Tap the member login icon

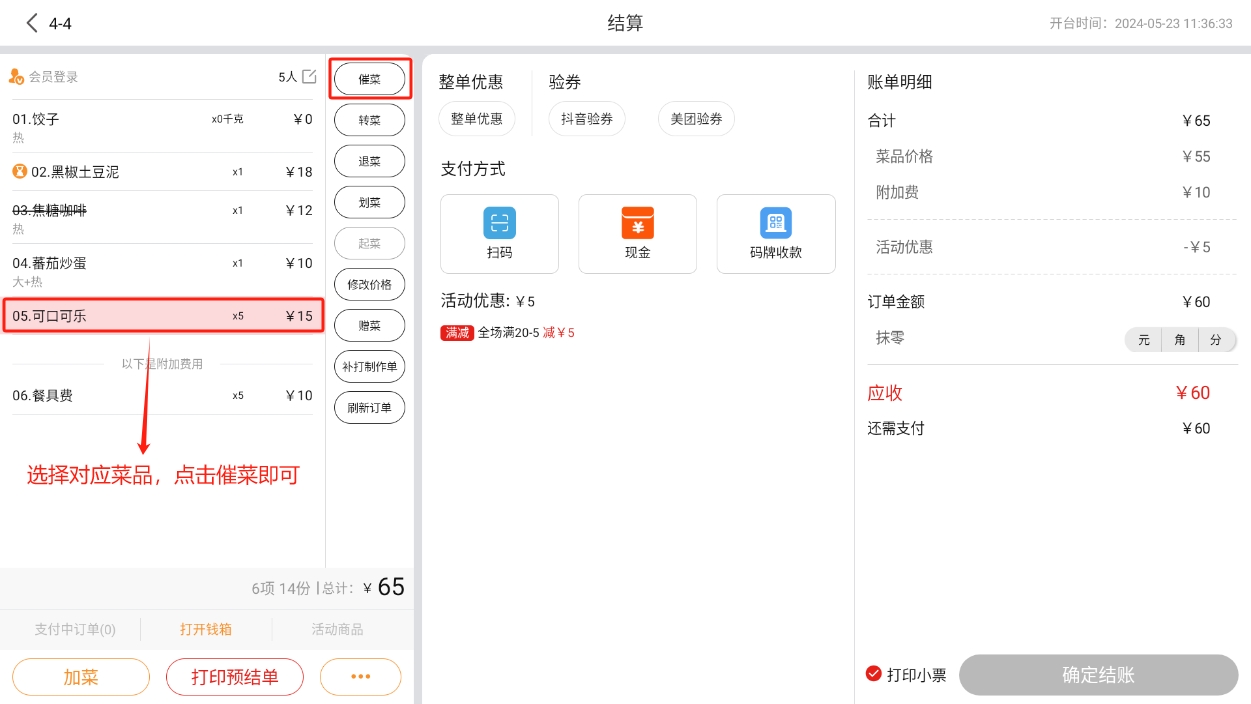[16, 77]
